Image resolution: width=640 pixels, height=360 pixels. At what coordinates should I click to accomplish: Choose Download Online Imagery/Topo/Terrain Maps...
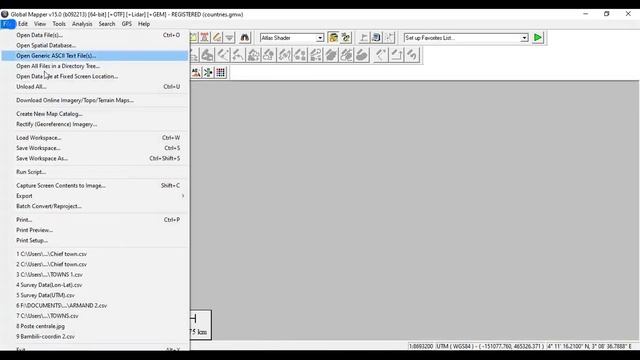95,100
